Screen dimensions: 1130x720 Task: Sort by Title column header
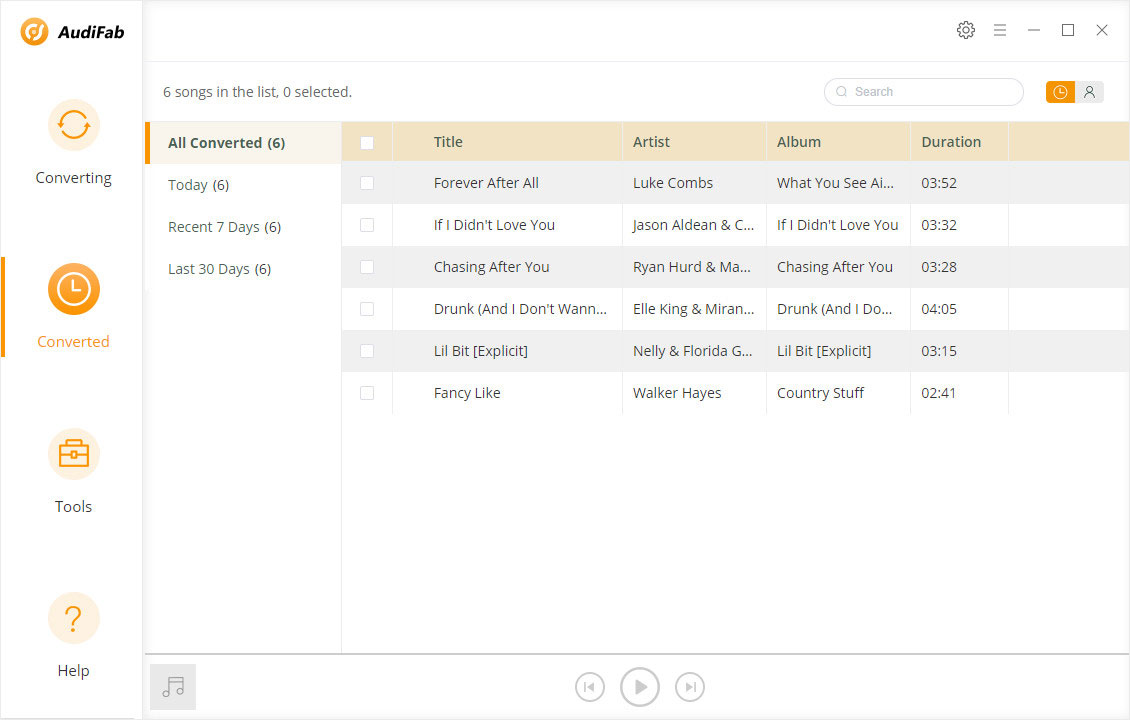[x=448, y=142]
